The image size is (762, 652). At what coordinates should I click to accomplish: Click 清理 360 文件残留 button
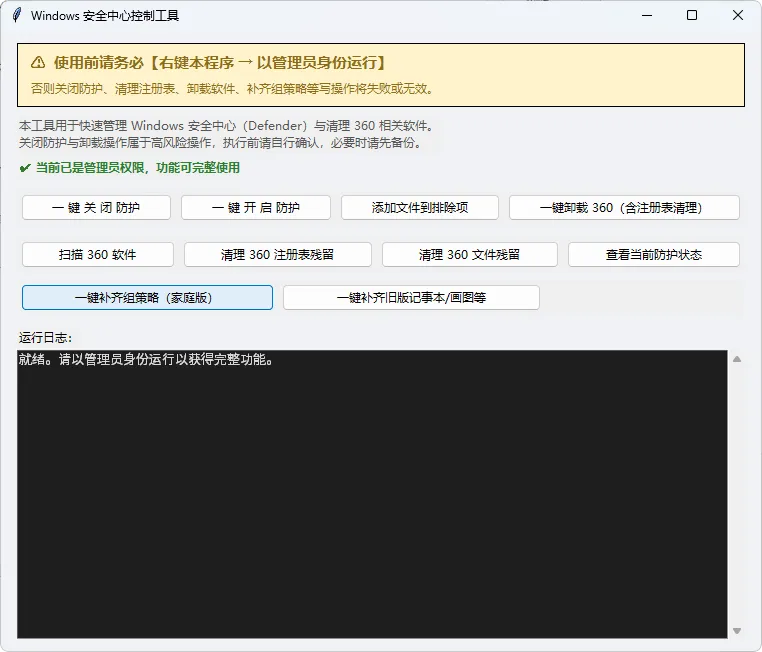pyautogui.click(x=469, y=255)
